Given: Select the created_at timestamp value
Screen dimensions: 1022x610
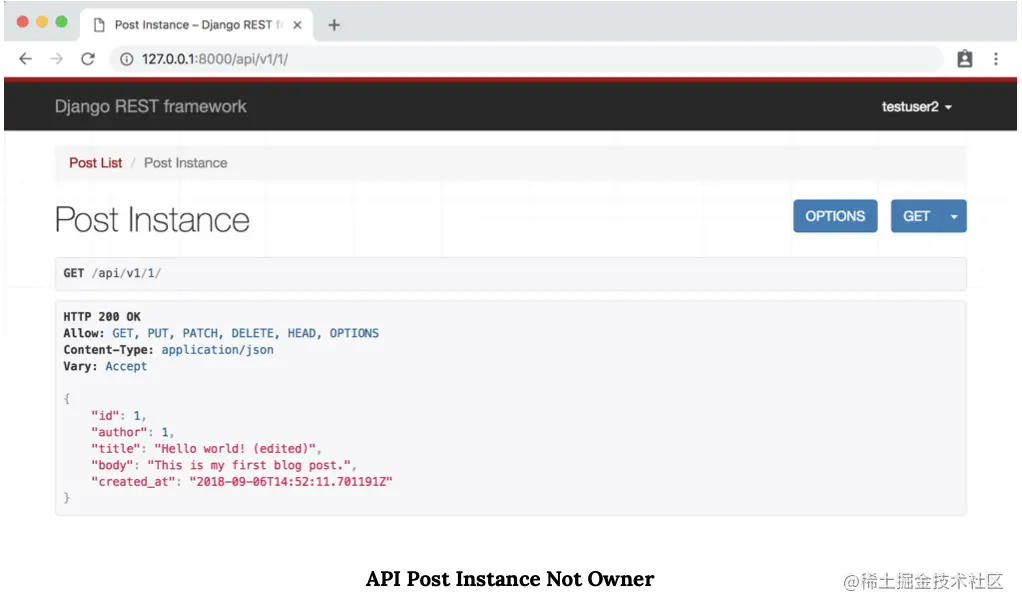Looking at the screenshot, I should click(x=291, y=482).
